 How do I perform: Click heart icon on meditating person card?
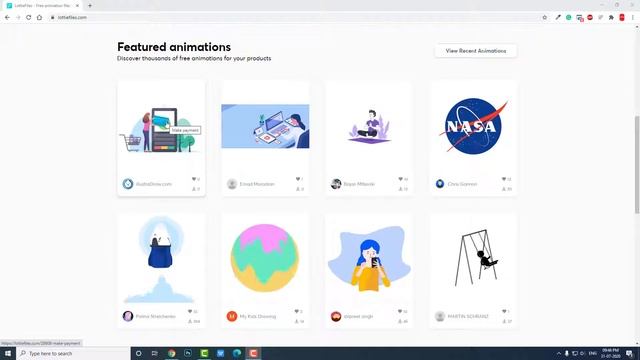click(x=400, y=179)
